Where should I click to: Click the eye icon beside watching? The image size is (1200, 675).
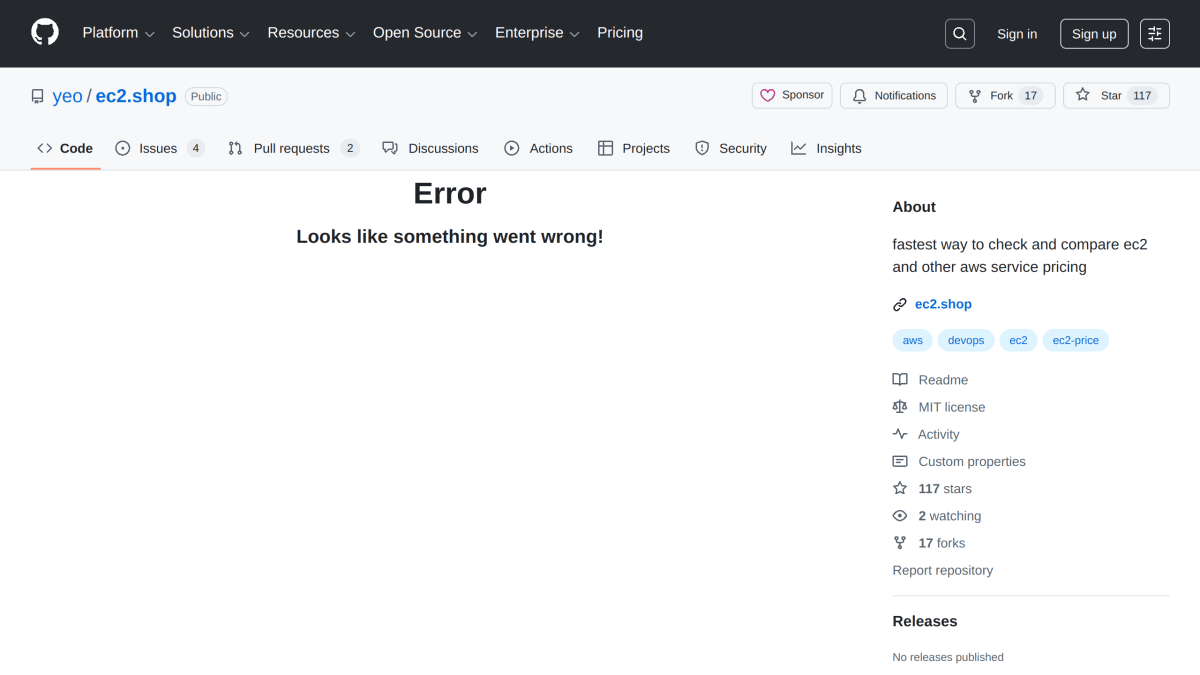pyautogui.click(x=900, y=516)
